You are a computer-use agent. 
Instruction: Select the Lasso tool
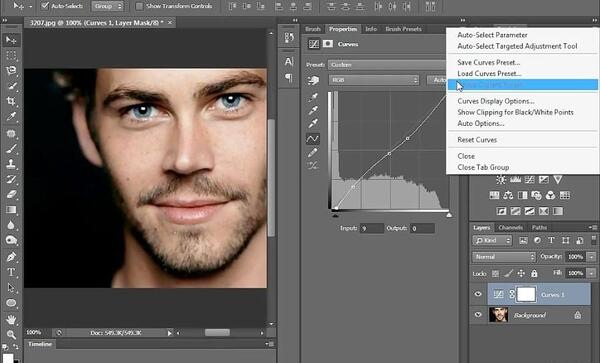(11, 71)
